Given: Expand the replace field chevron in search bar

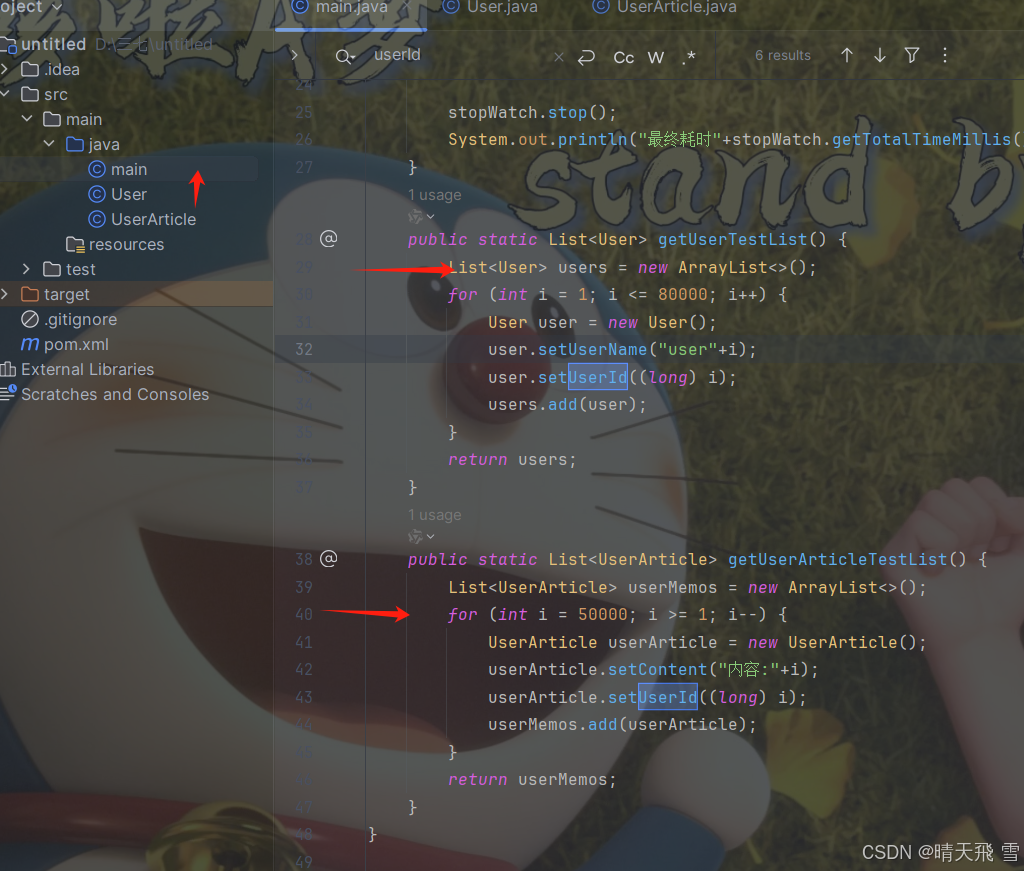Looking at the screenshot, I should pyautogui.click(x=294, y=55).
